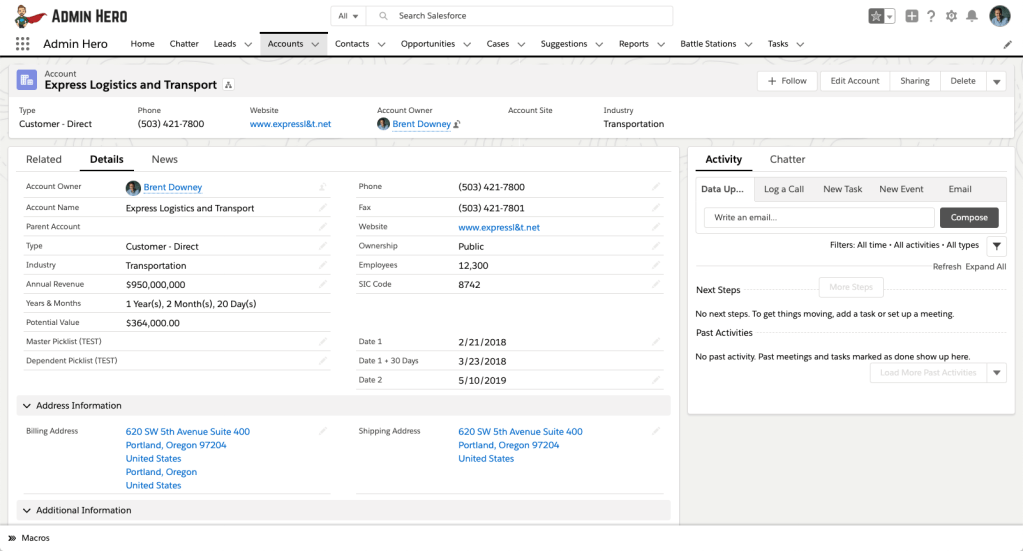Click the account hierarchy icon beside account name
The height and width of the screenshot is (551, 1023).
228,86
